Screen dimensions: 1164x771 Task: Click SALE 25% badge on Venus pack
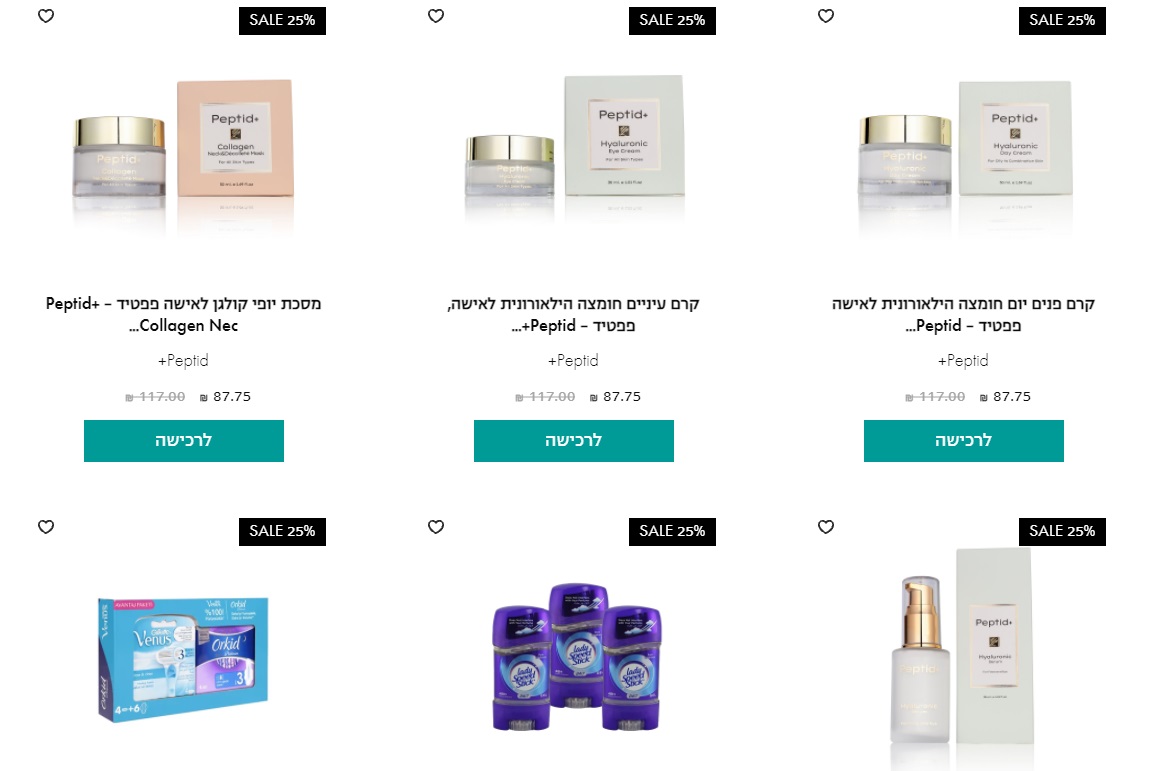click(x=282, y=531)
